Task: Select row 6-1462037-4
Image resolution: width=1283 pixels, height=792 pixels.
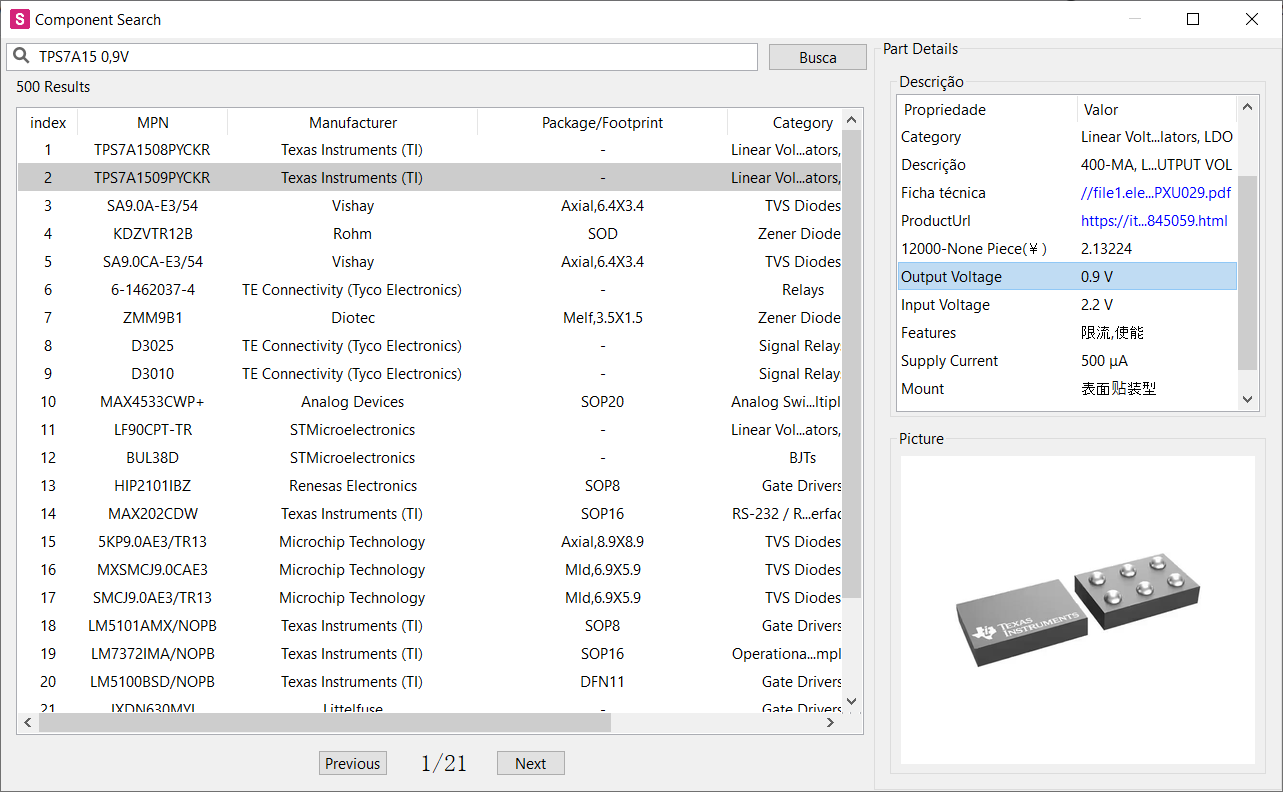Action: click(x=430, y=290)
